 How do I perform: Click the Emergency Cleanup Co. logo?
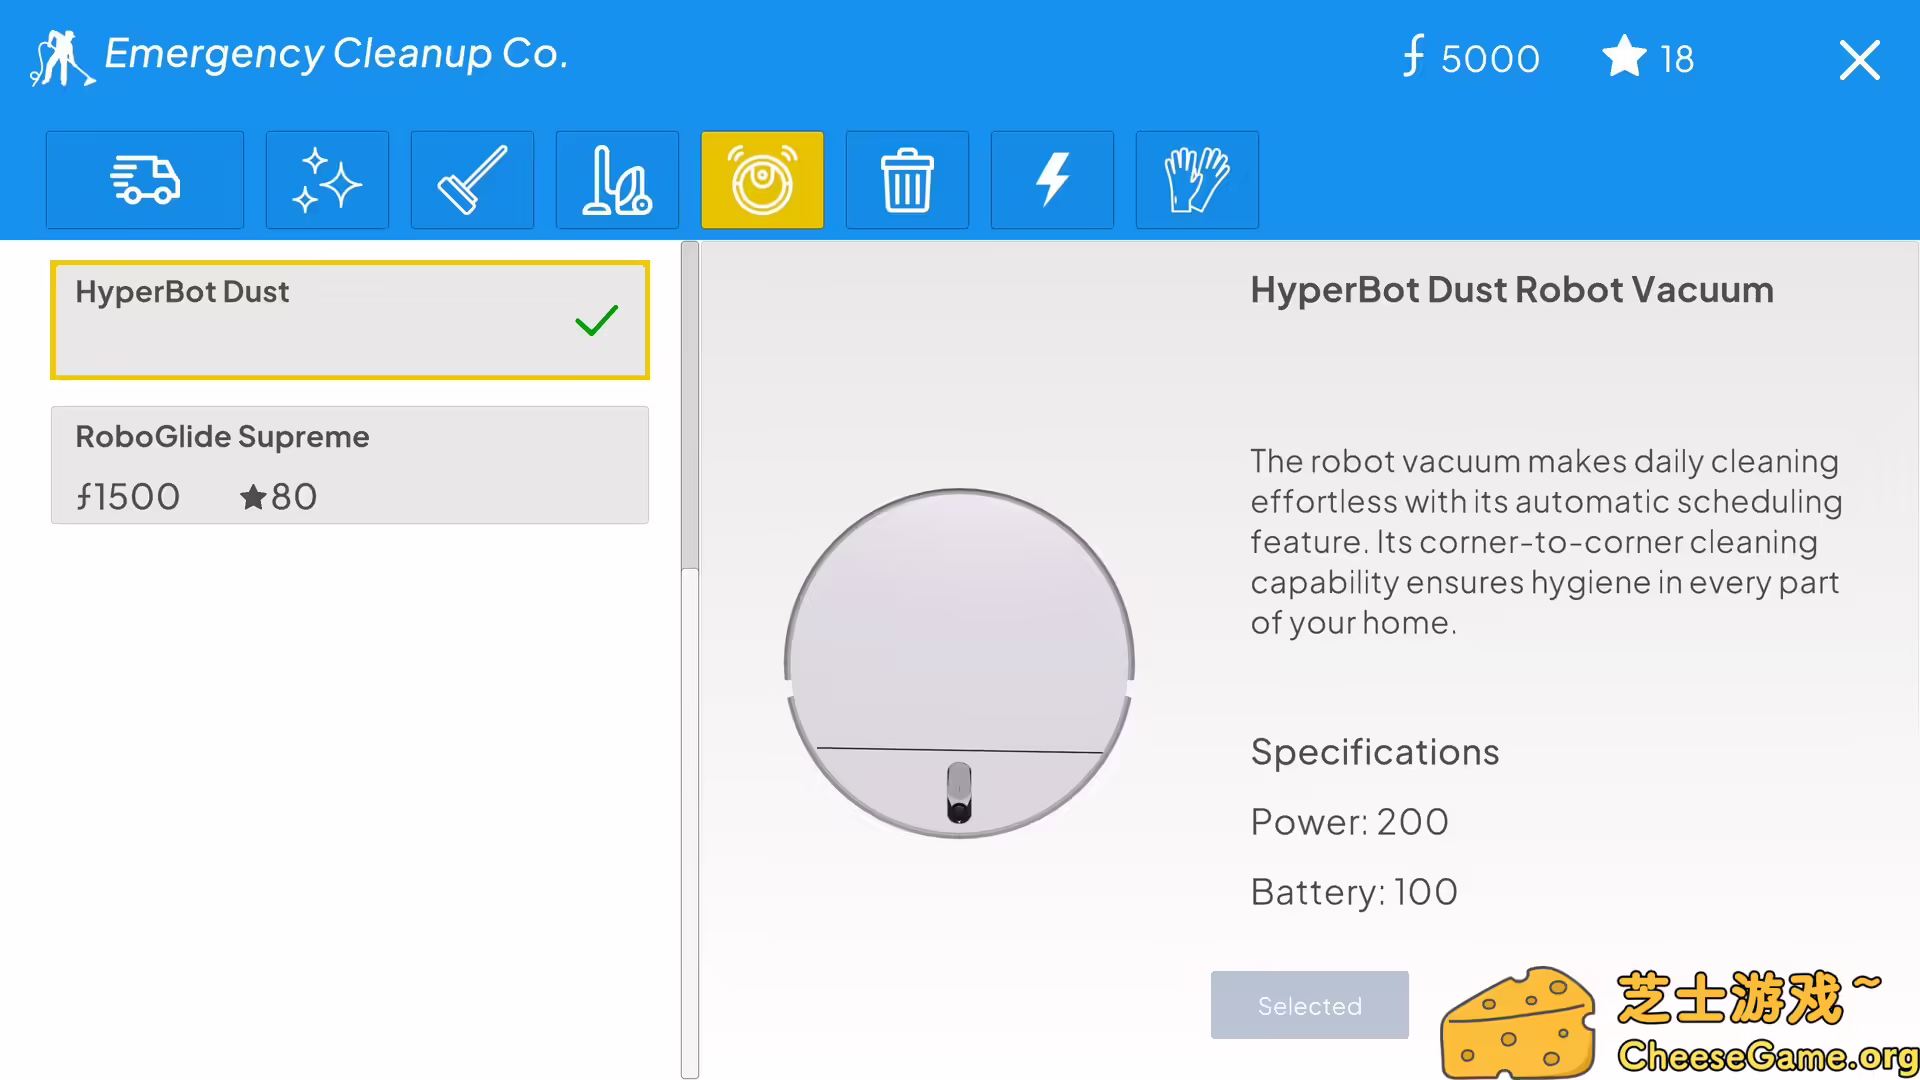[62, 58]
